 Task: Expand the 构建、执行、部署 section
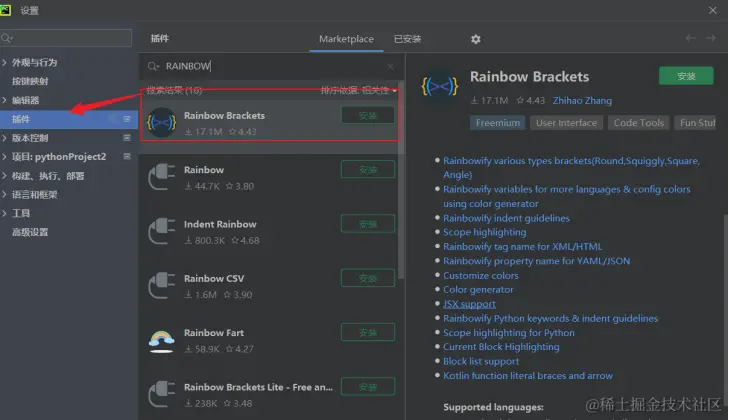pos(4,176)
